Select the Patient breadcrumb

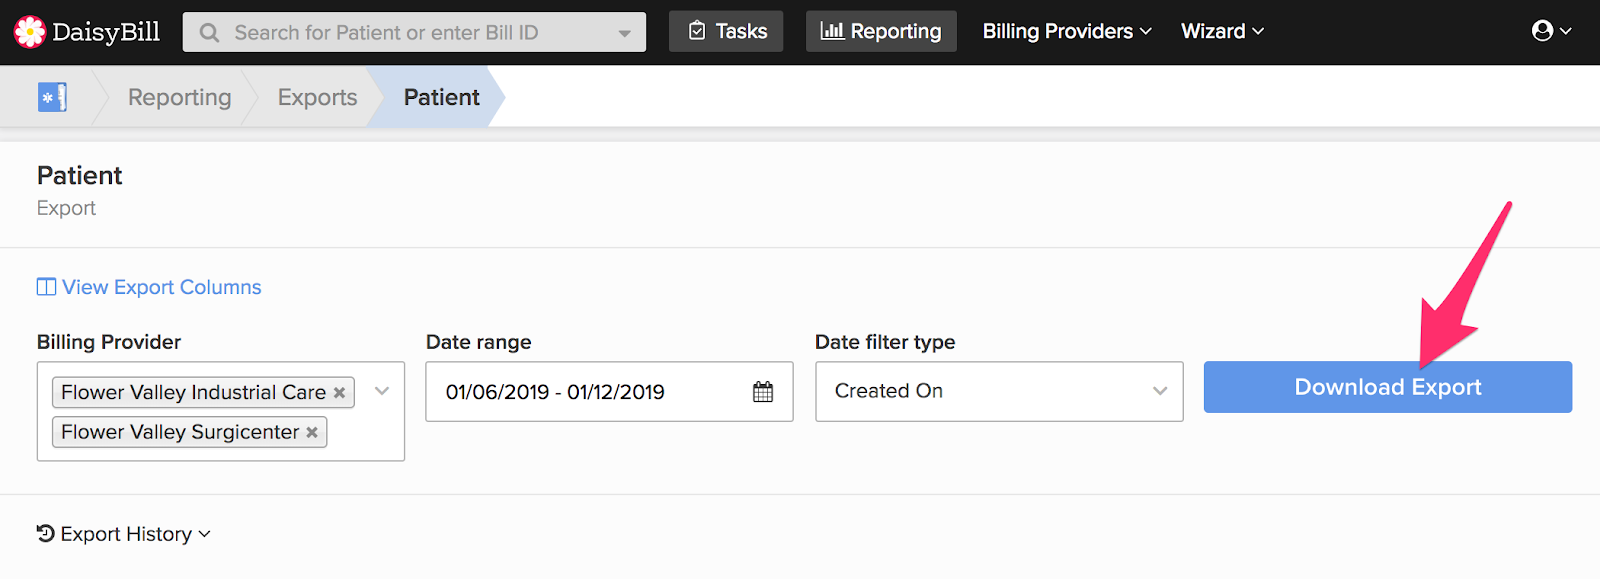point(442,97)
